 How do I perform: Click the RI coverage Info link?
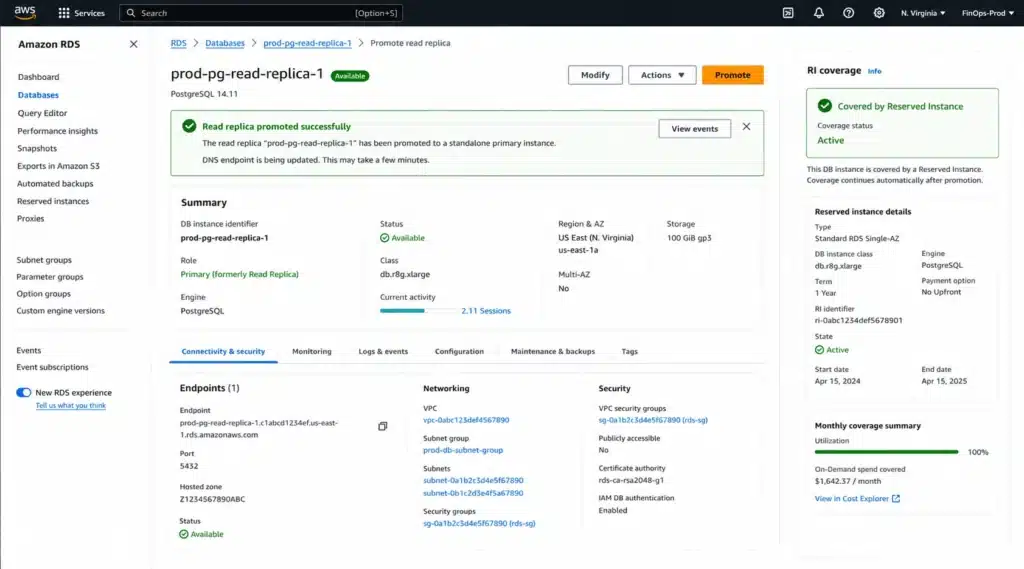(x=874, y=71)
